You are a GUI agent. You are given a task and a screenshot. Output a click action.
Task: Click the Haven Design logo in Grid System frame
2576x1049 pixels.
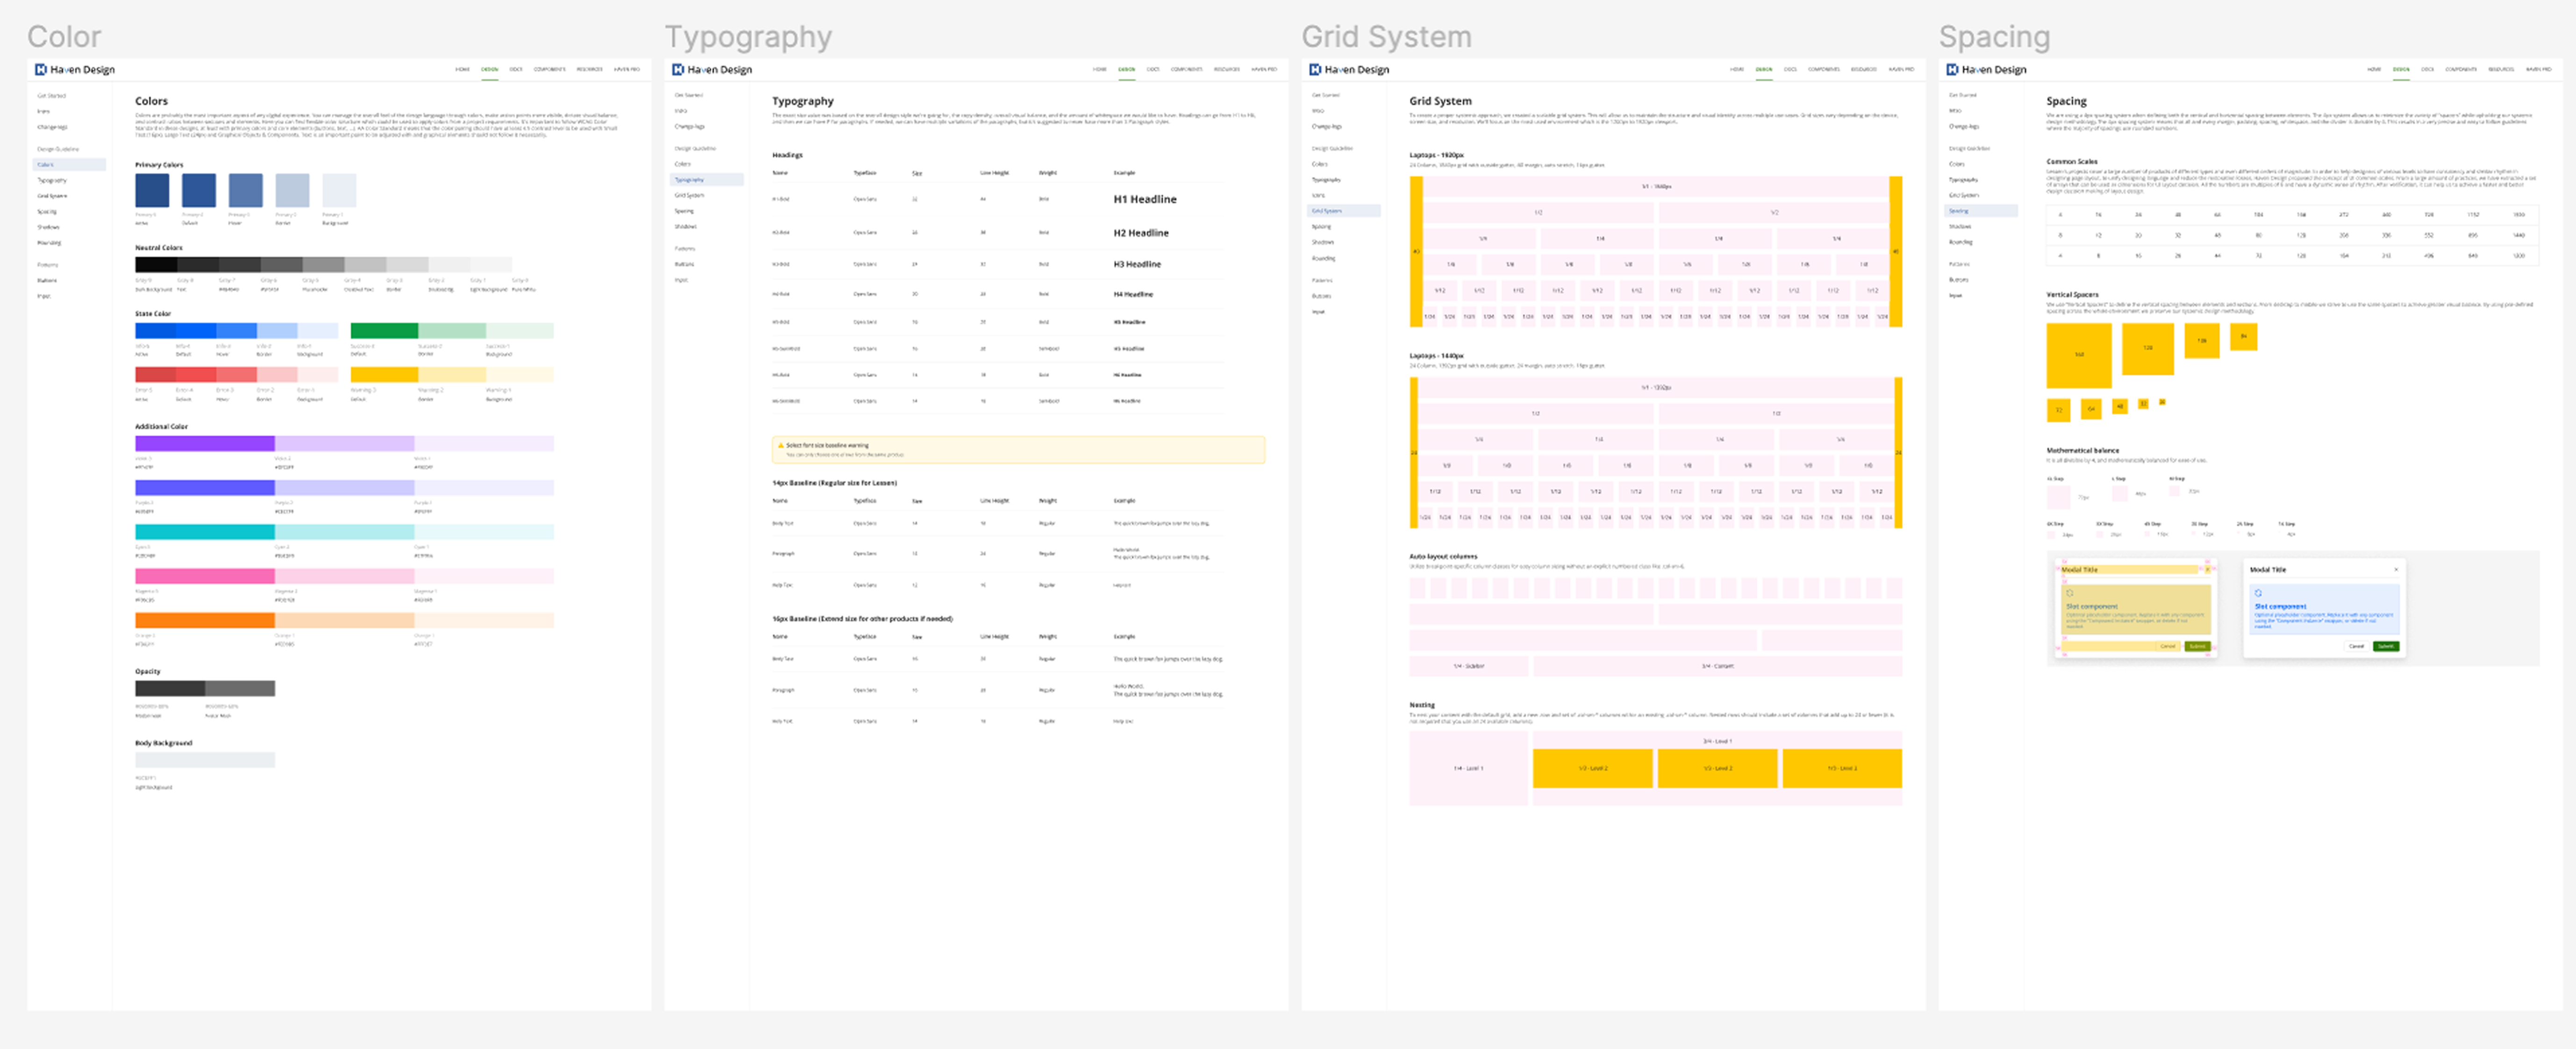pos(1349,70)
